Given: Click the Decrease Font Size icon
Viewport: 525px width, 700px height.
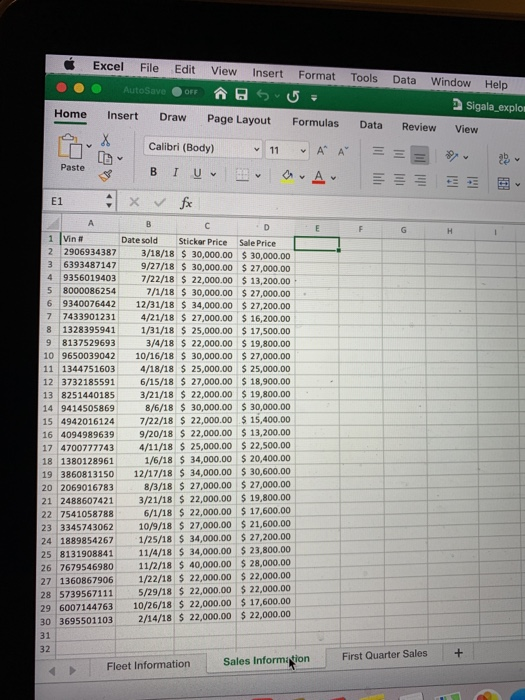Looking at the screenshot, I should pyautogui.click(x=342, y=152).
